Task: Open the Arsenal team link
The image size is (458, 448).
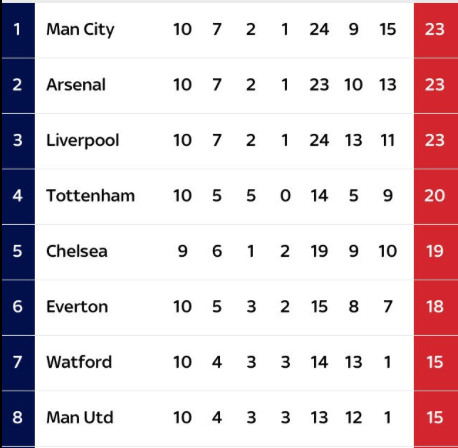Action: click(76, 85)
